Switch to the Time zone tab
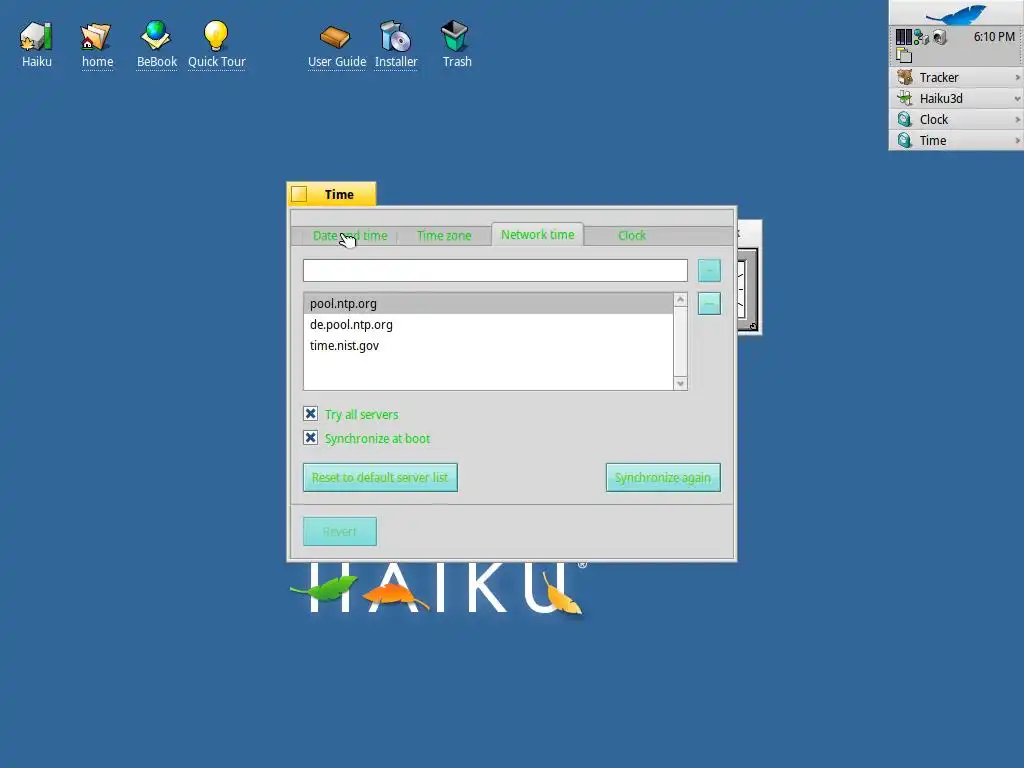Image resolution: width=1024 pixels, height=768 pixels. [443, 236]
